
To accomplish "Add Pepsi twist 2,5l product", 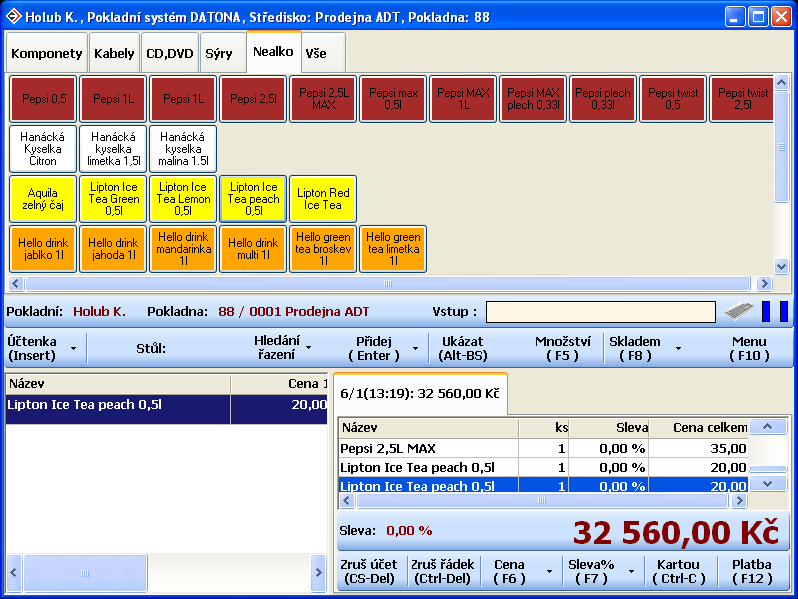I will pyautogui.click(x=742, y=99).
